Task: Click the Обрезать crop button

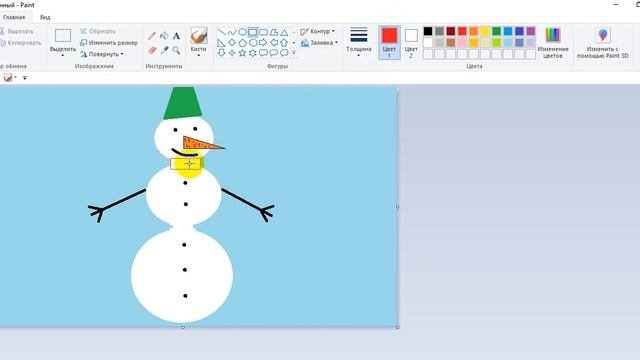Action: [x=98, y=31]
